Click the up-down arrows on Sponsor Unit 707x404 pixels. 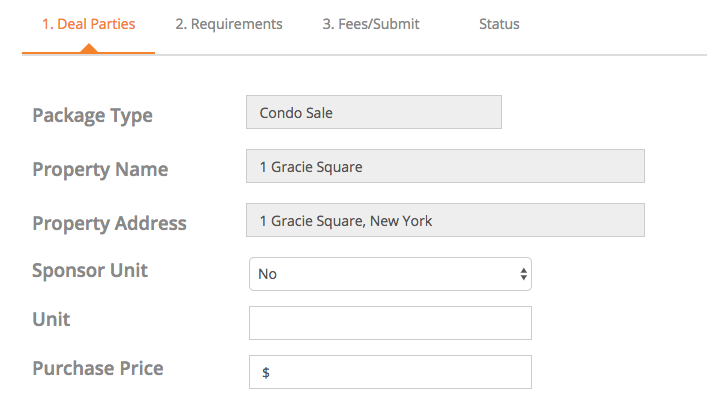click(x=523, y=273)
